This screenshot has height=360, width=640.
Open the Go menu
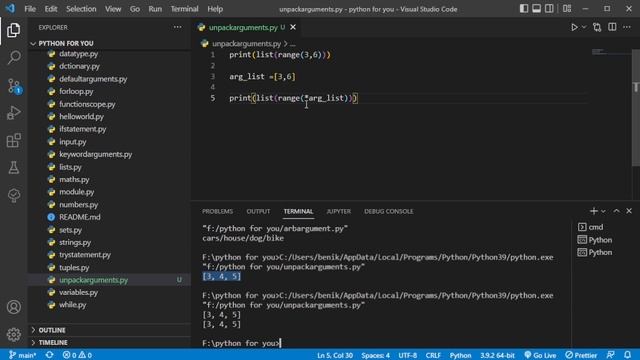tap(135, 9)
